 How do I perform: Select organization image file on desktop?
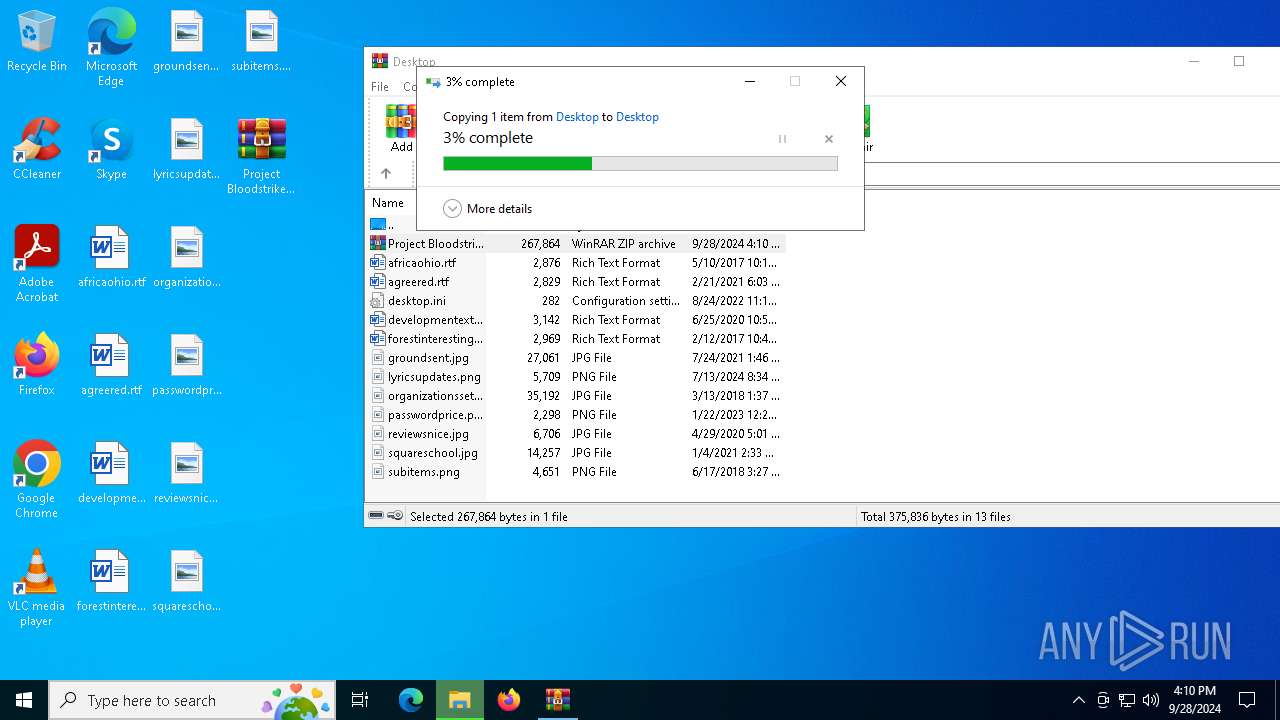pos(186,257)
